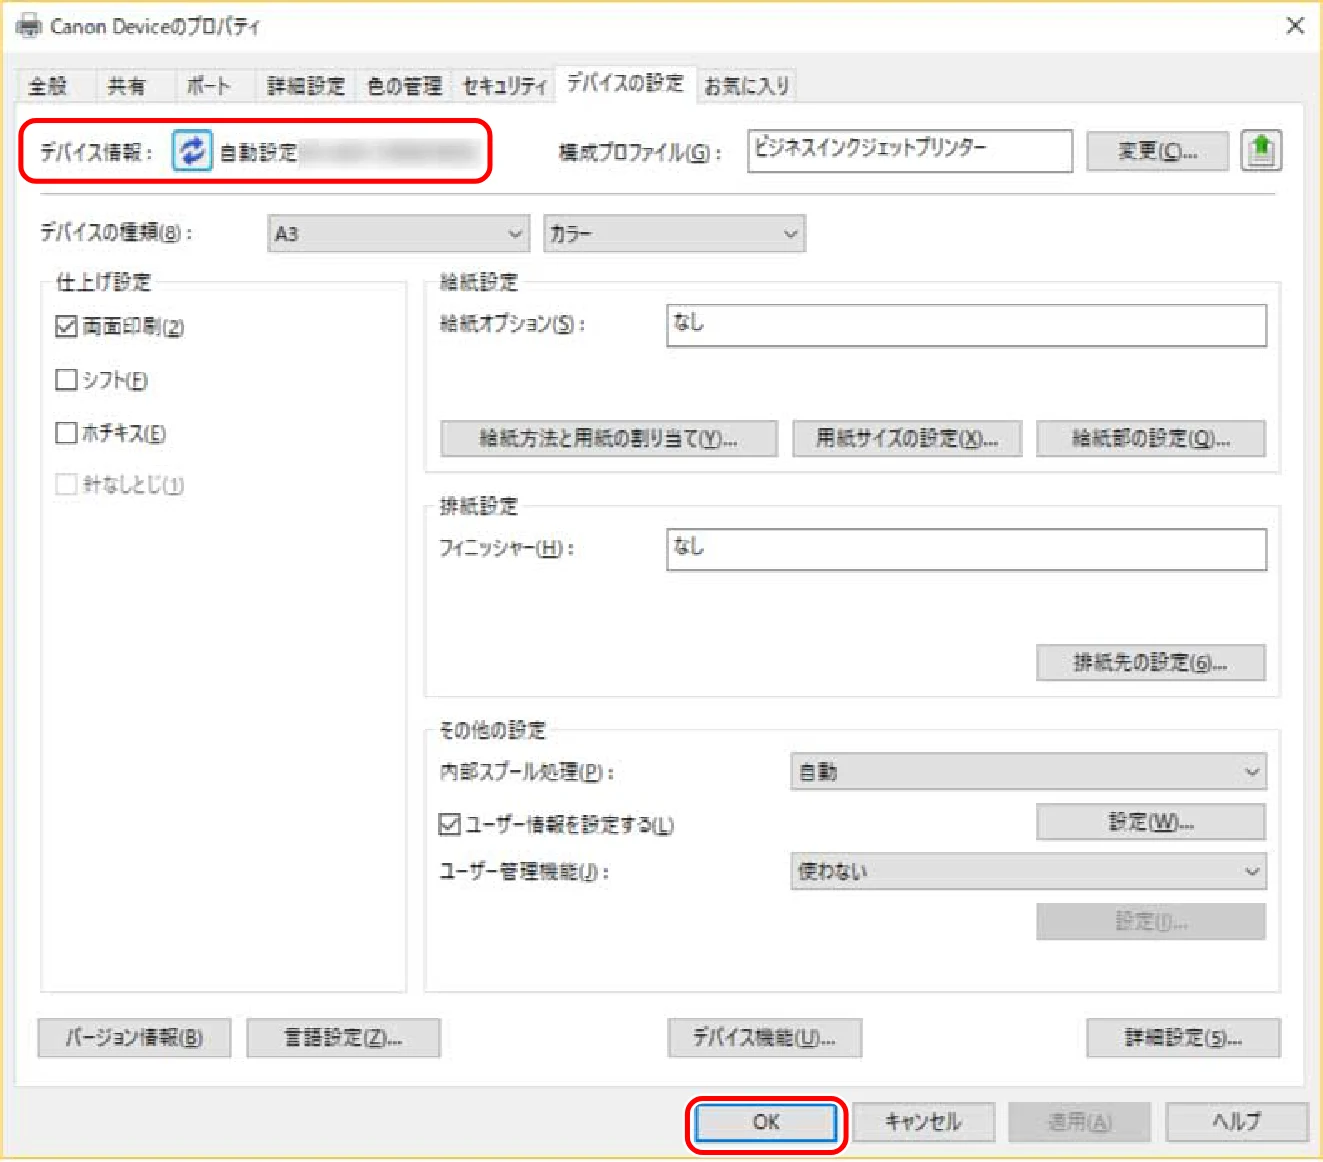Go to the 色の管理 tab
This screenshot has width=1323, height=1162.
pyautogui.click(x=404, y=86)
